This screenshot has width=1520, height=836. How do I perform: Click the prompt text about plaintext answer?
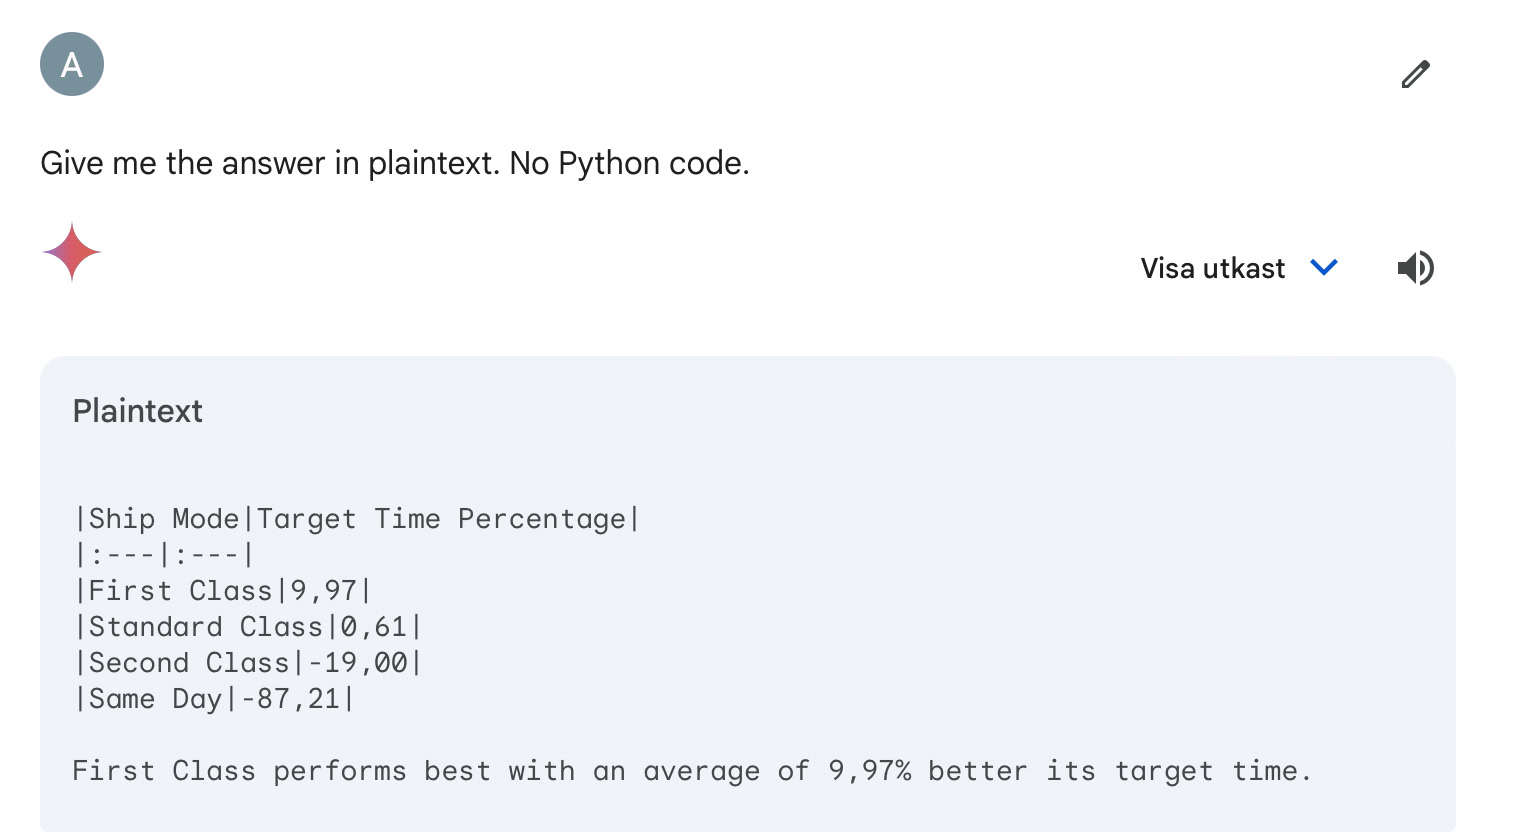pos(395,163)
